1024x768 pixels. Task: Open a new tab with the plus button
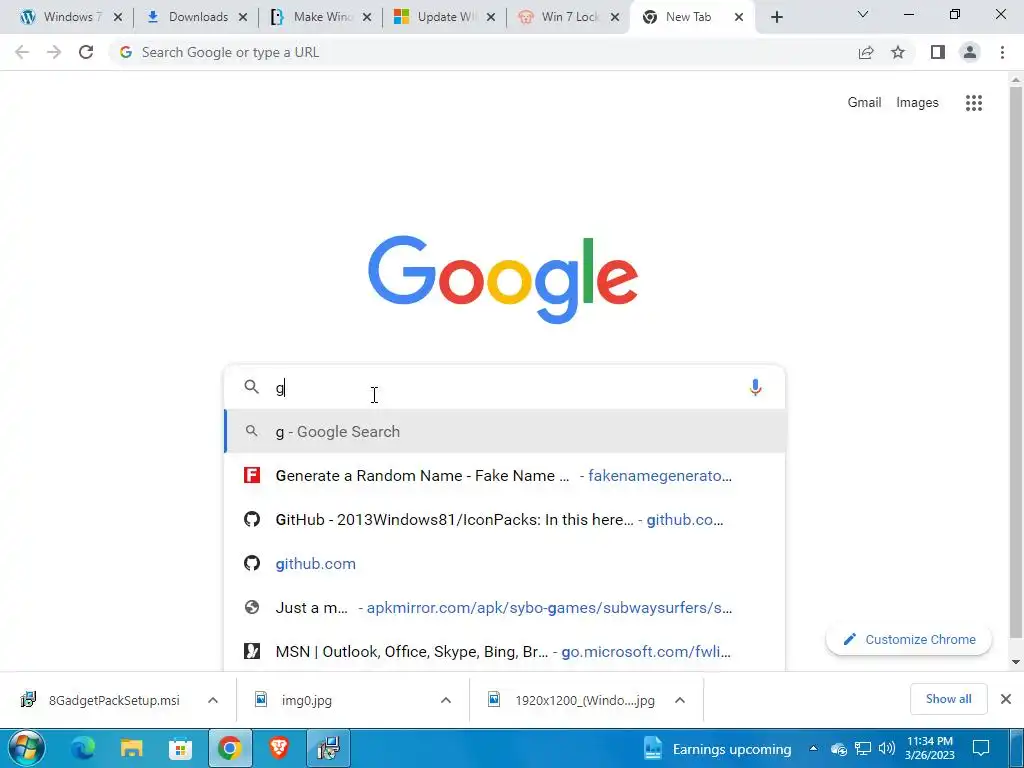coord(776,18)
